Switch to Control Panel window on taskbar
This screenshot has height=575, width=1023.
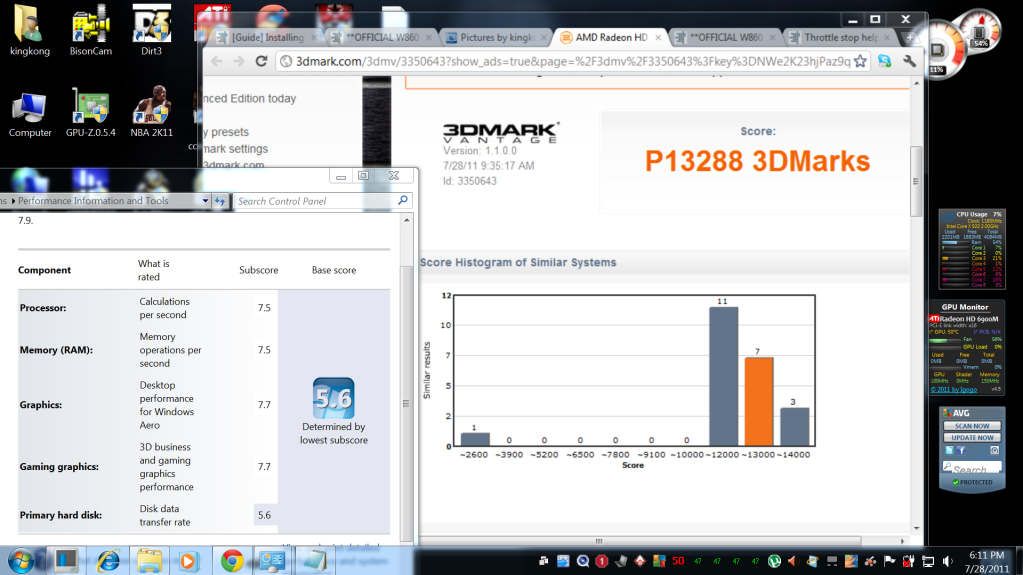tap(272, 561)
